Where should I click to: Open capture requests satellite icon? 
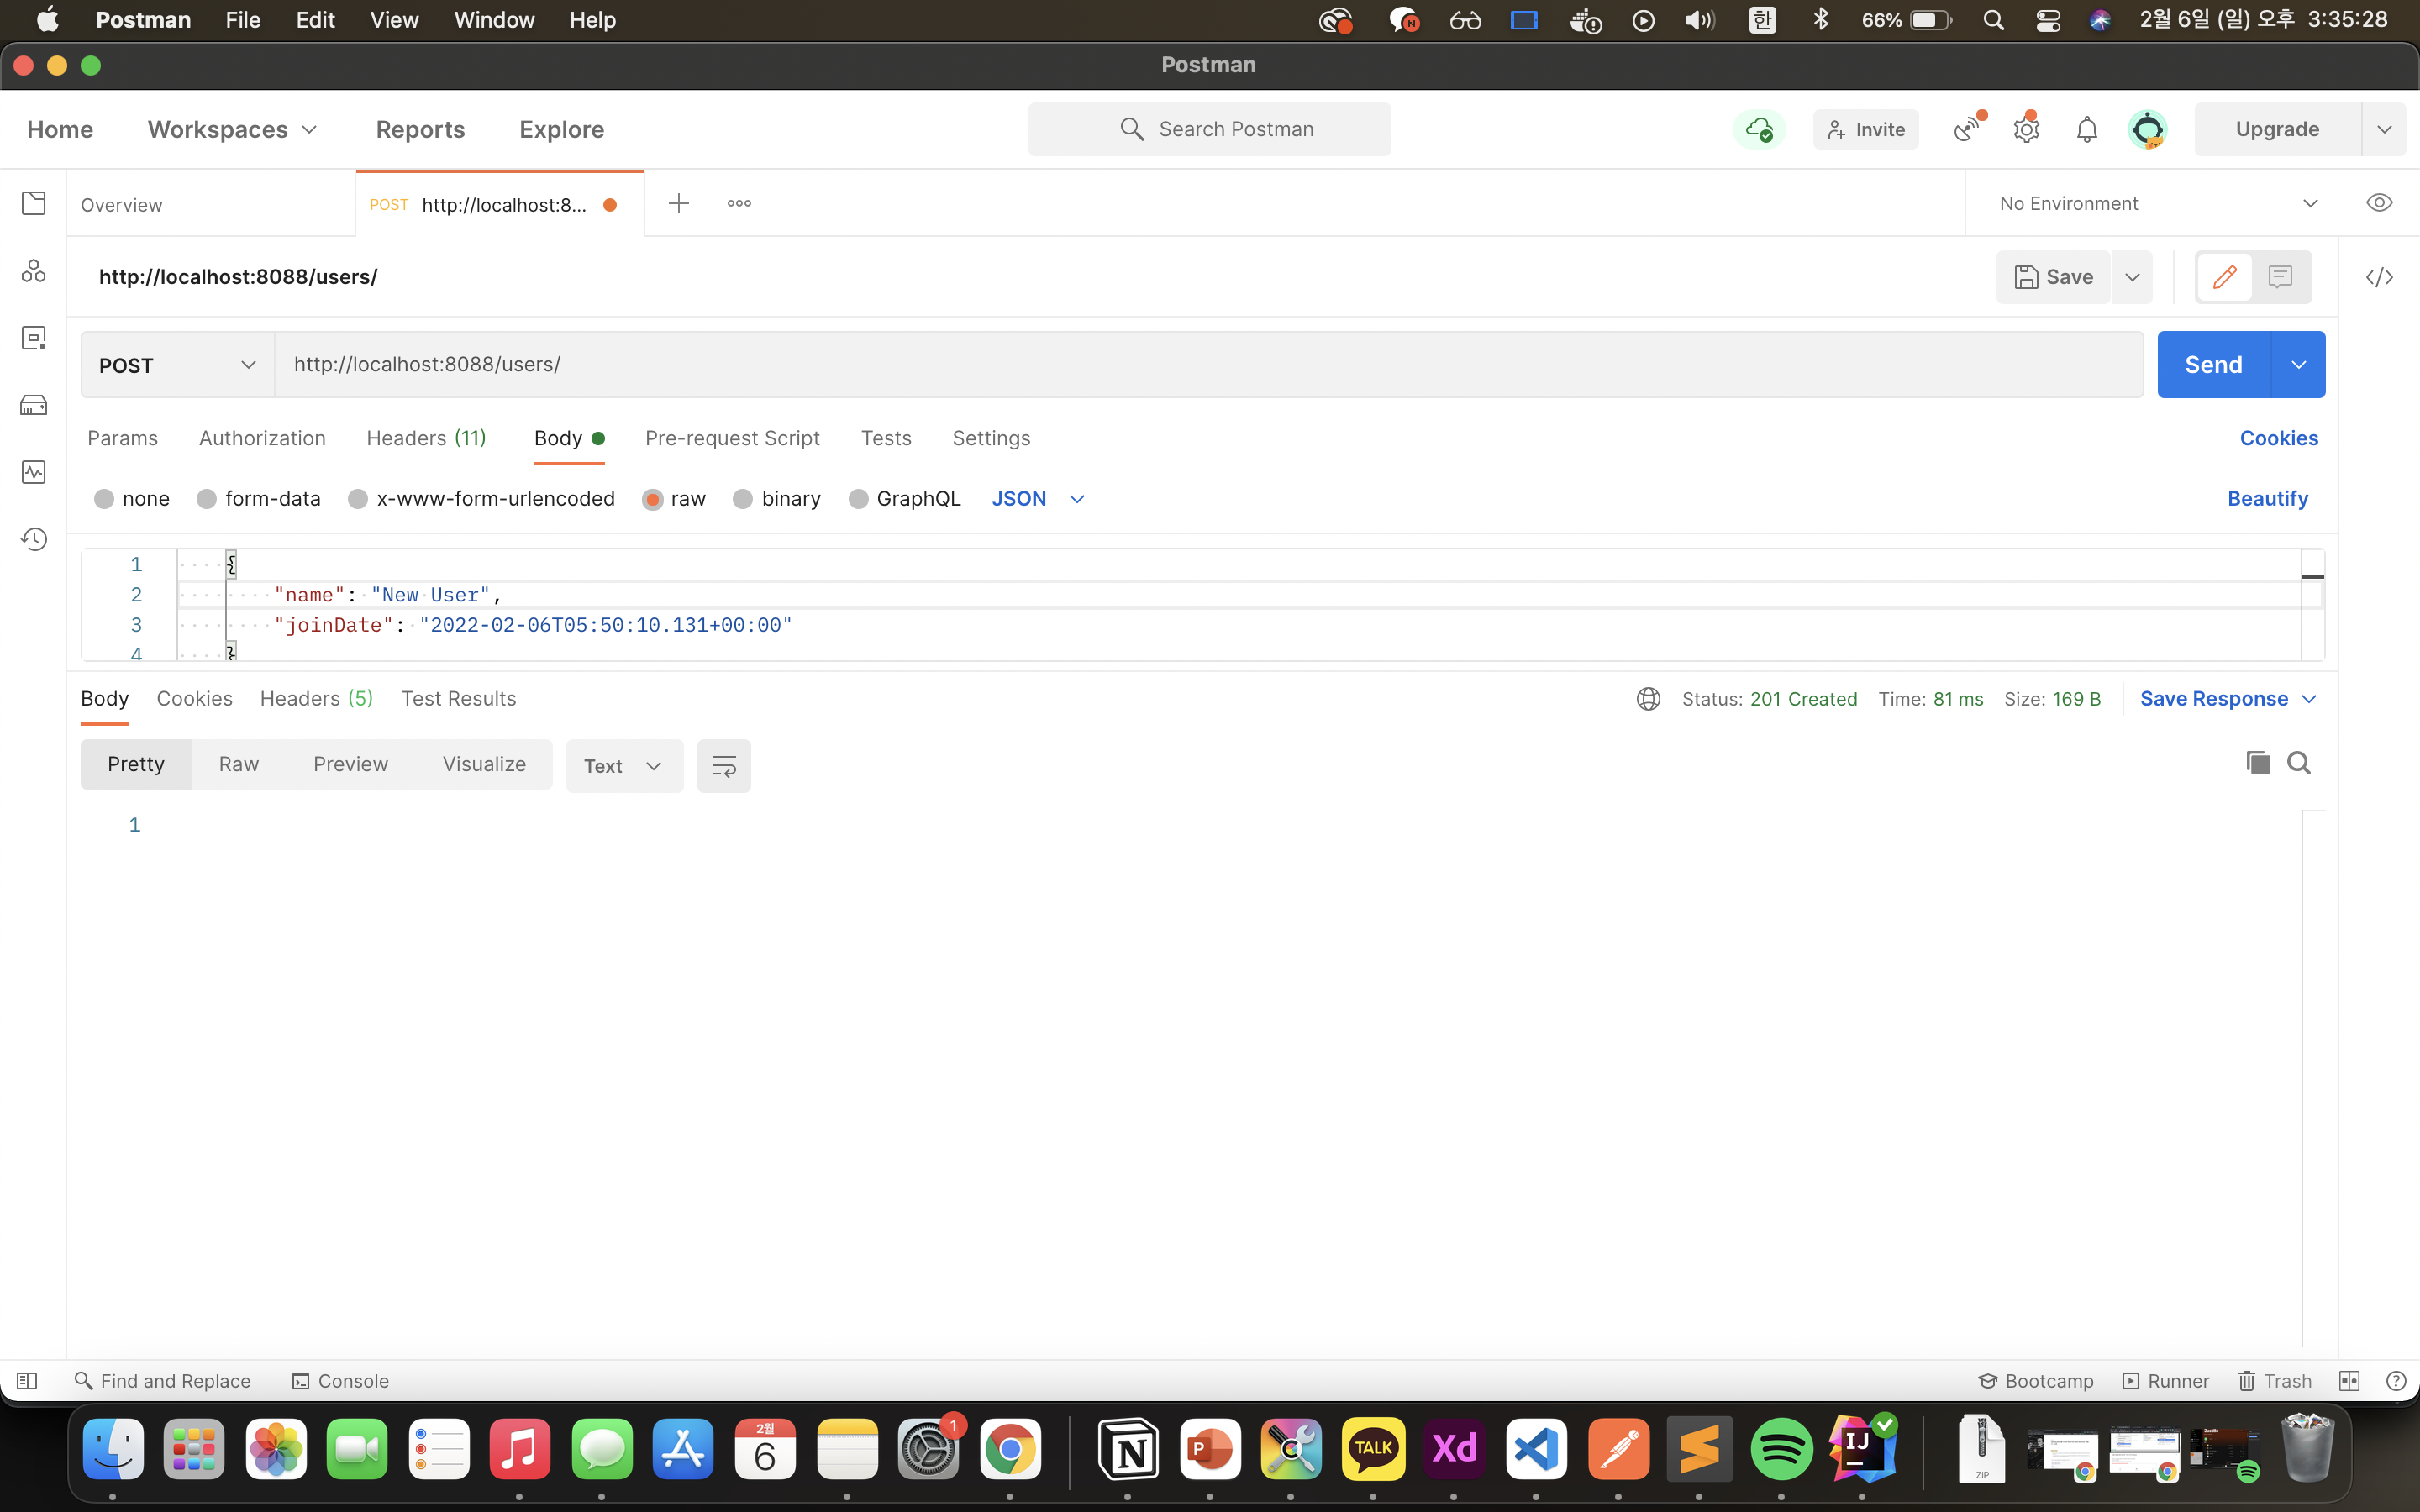pos(1969,129)
